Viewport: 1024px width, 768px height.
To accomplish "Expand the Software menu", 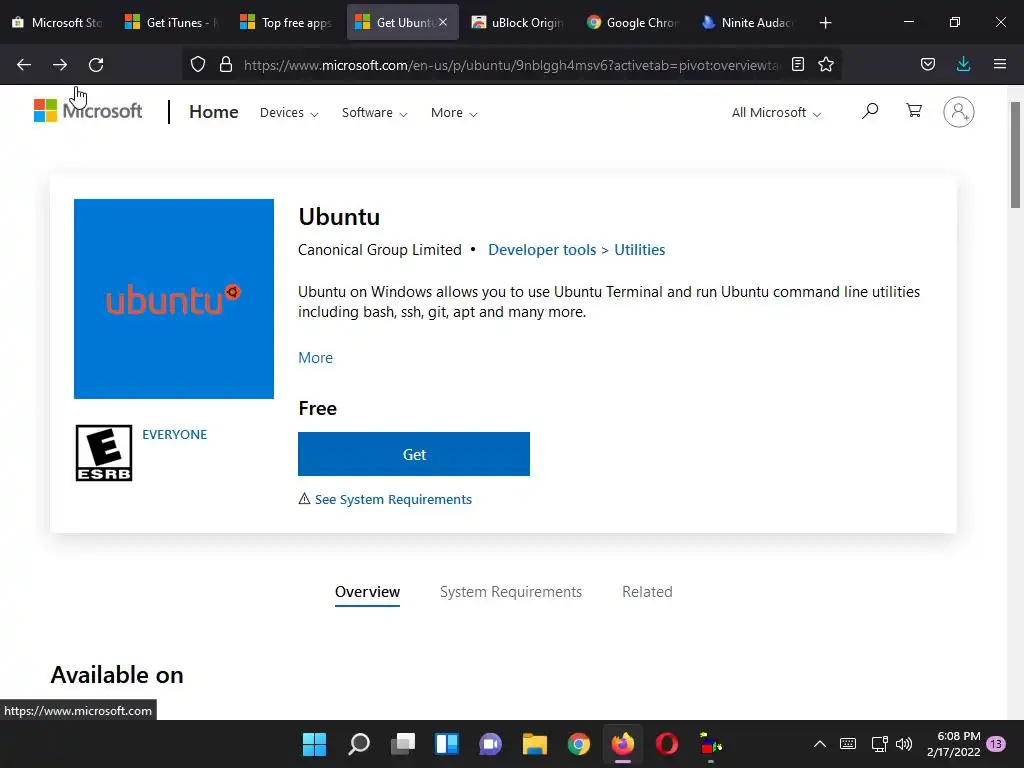I will click(374, 113).
